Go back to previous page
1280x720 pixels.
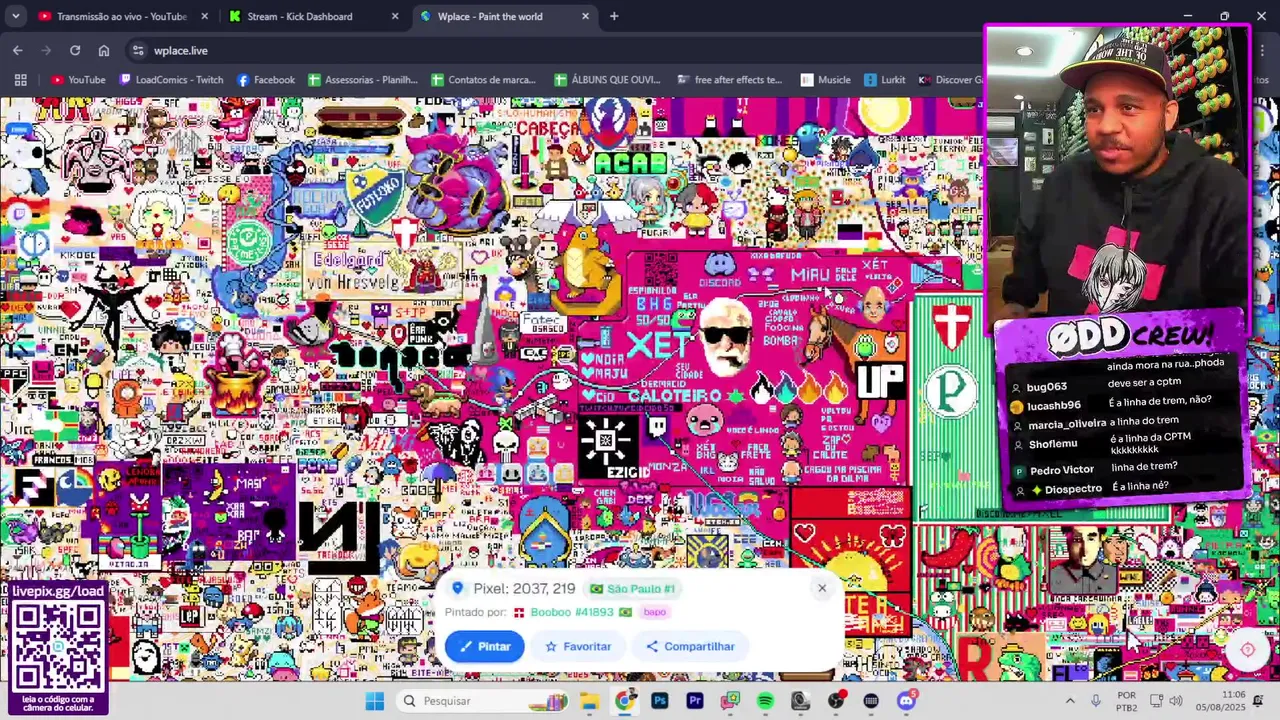(18, 50)
